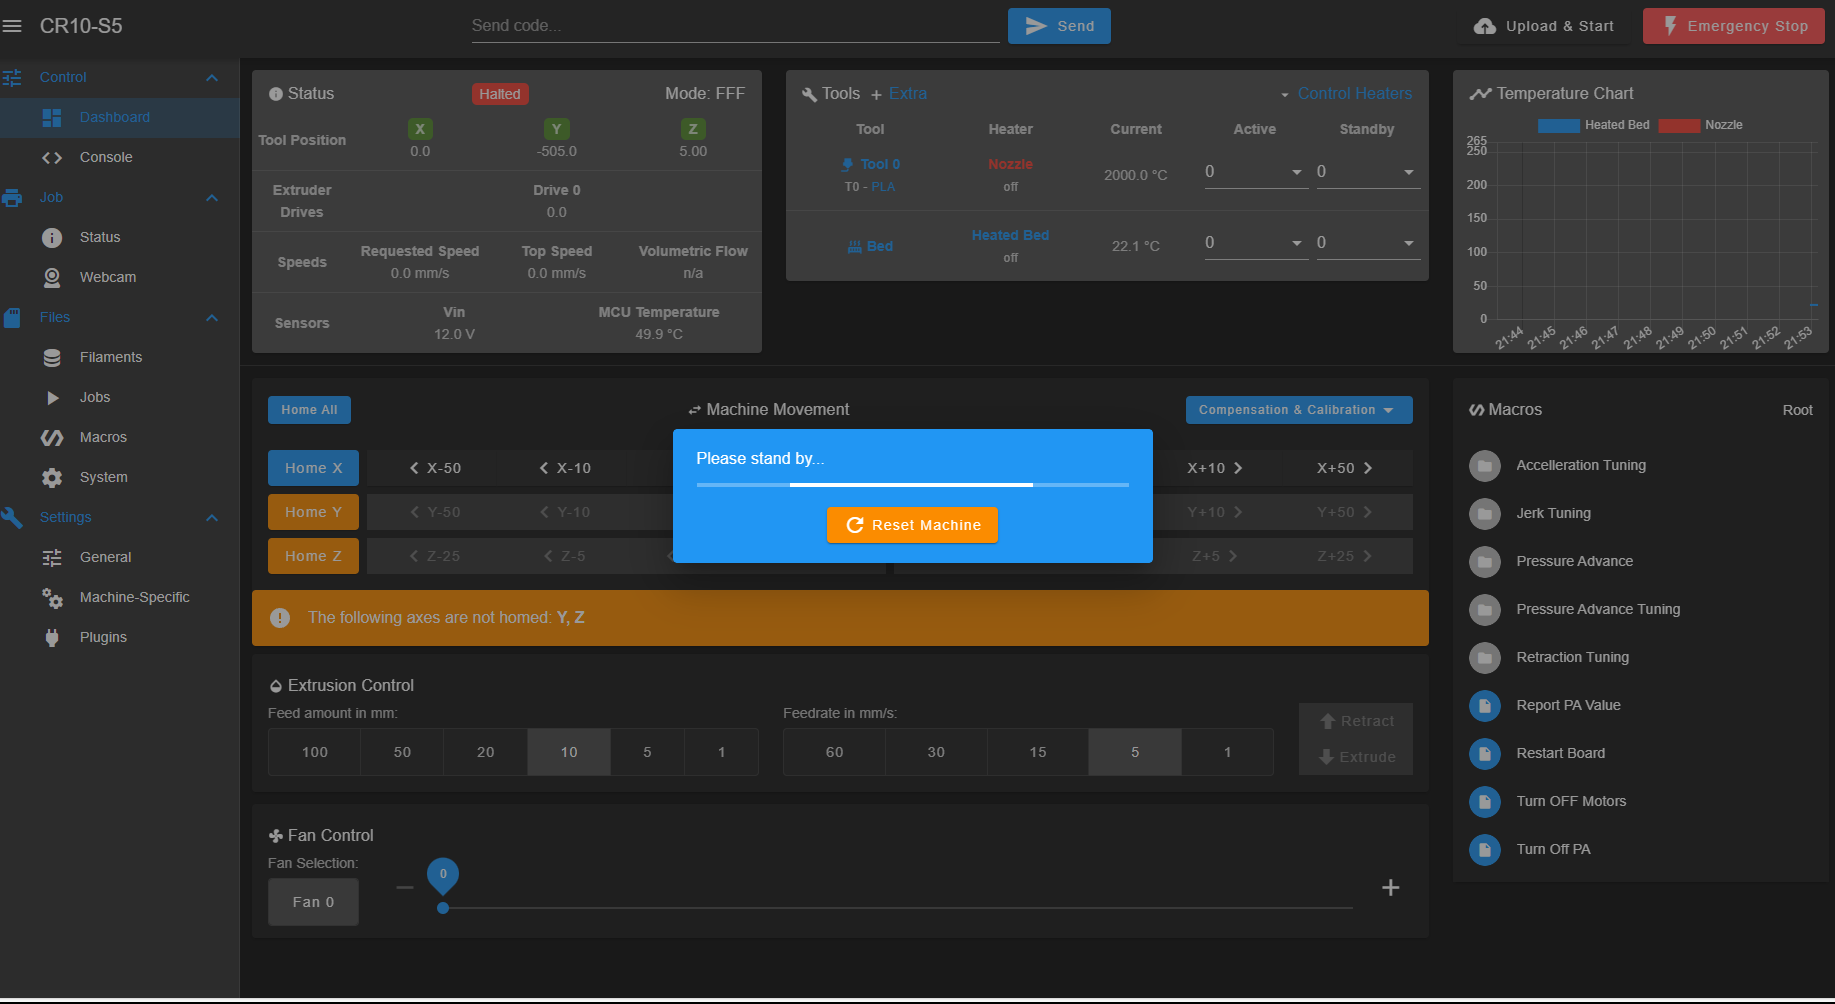Click the Filaments database icon

tap(52, 357)
